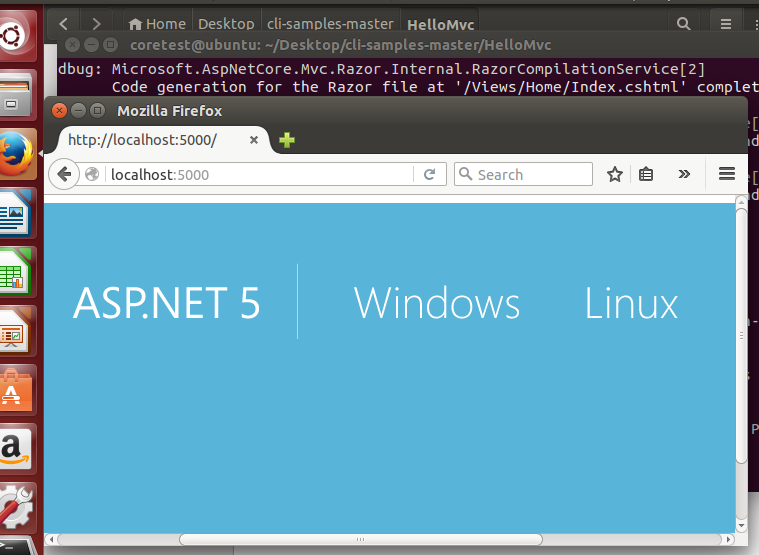Select HelloMvc folder in path bar

pyautogui.click(x=440, y=24)
